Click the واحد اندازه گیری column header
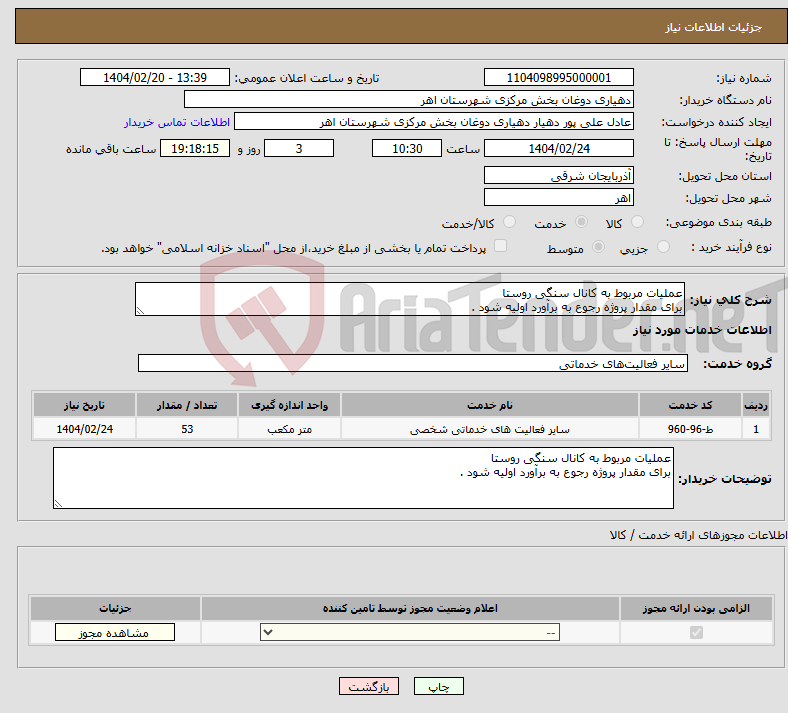This screenshot has width=788, height=713. (x=289, y=405)
